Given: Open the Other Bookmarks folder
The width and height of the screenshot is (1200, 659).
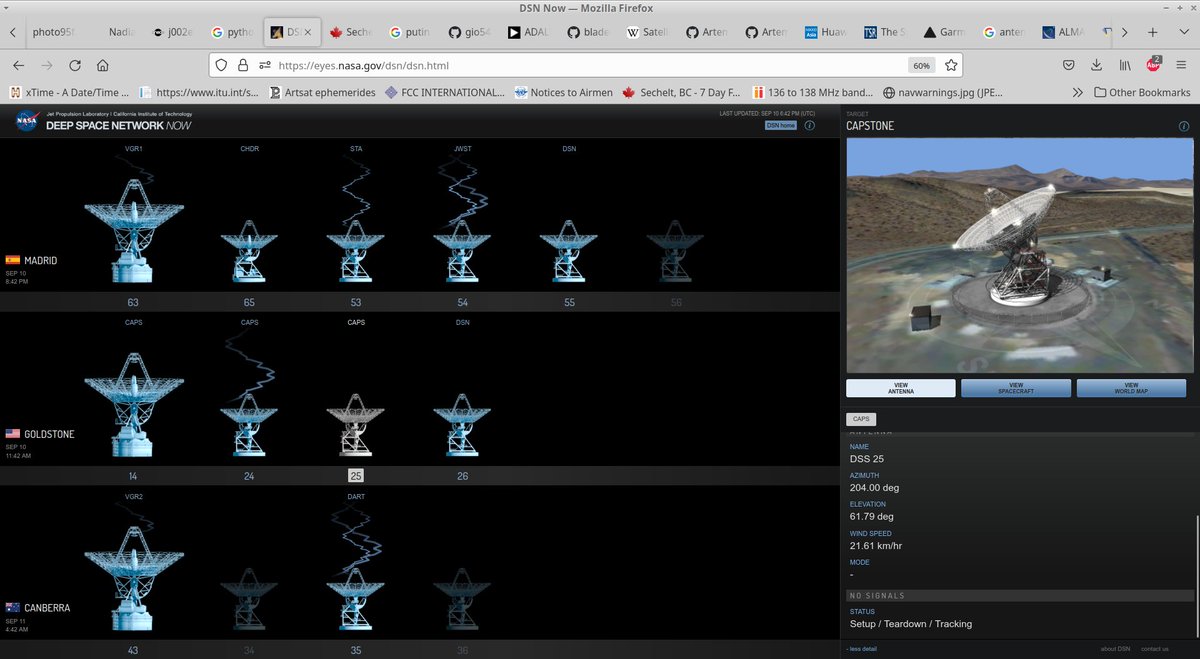Looking at the screenshot, I should [1142, 92].
